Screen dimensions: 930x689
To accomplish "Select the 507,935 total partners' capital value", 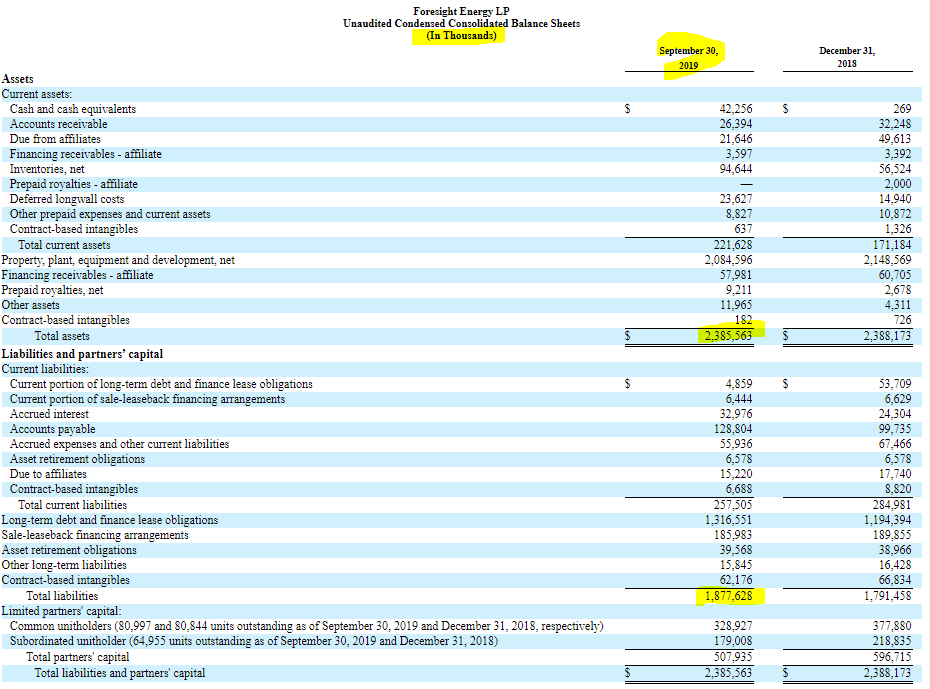I will 732,657.
